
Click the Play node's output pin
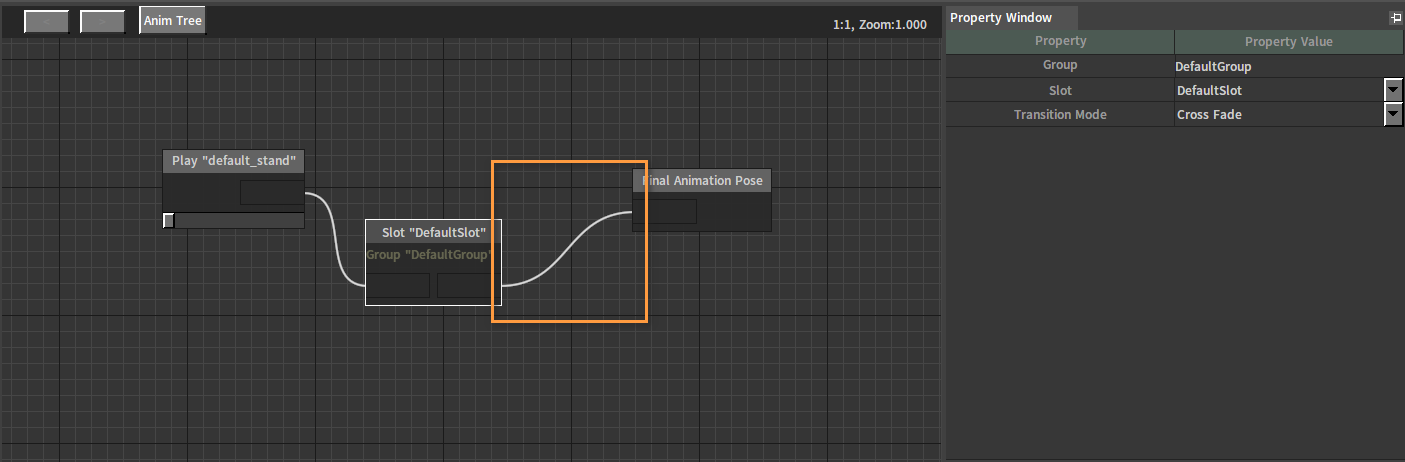tap(272, 193)
